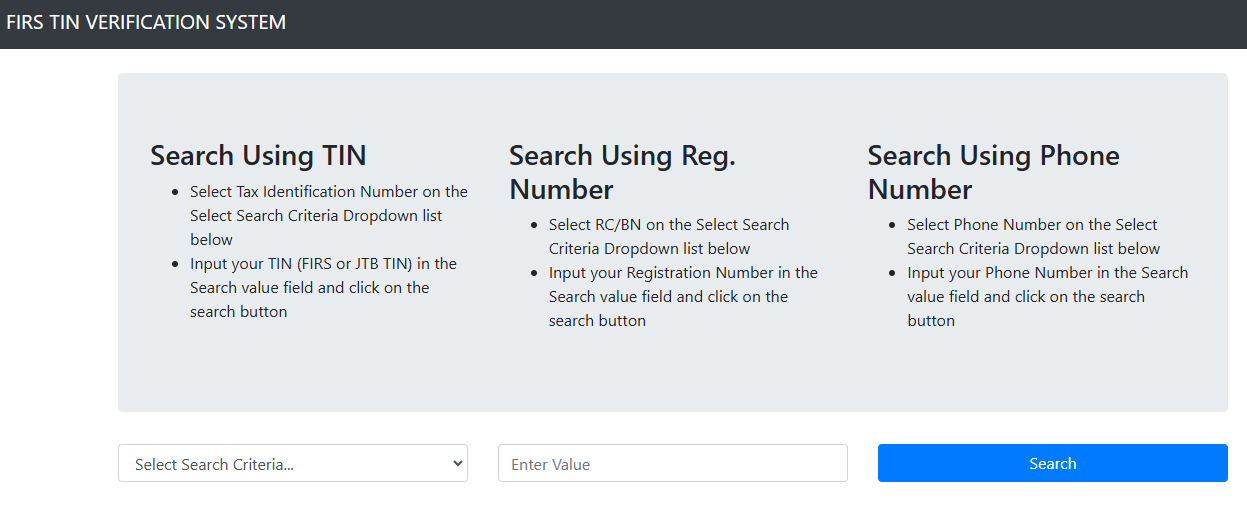Select the Search Using Phone Number heading
Image resolution: width=1247 pixels, height=517 pixels.
point(994,172)
